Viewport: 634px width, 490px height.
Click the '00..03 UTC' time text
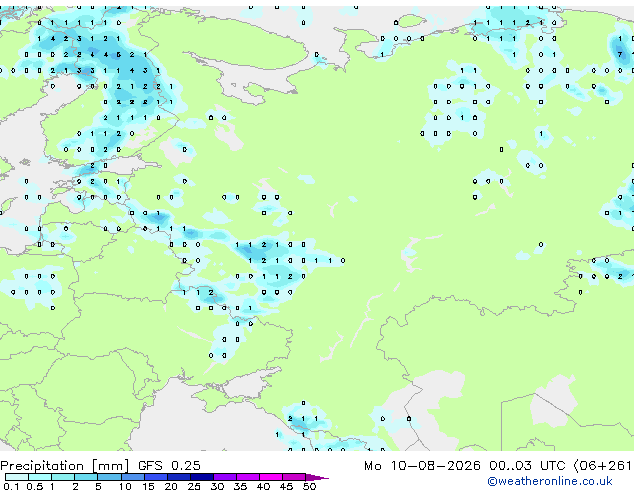527,465
